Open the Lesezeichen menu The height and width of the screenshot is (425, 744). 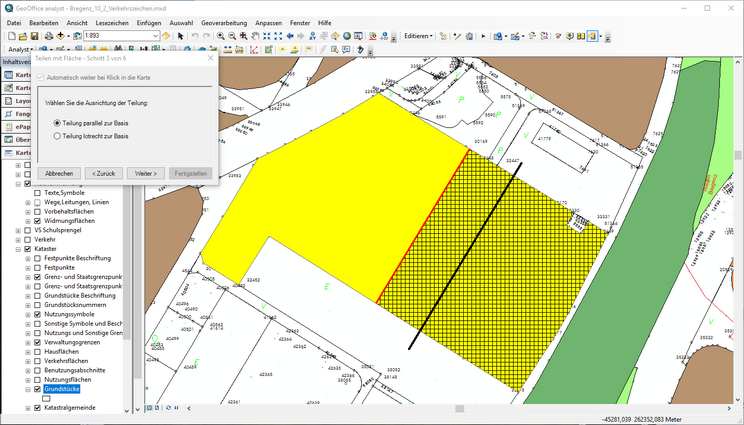(112, 22)
